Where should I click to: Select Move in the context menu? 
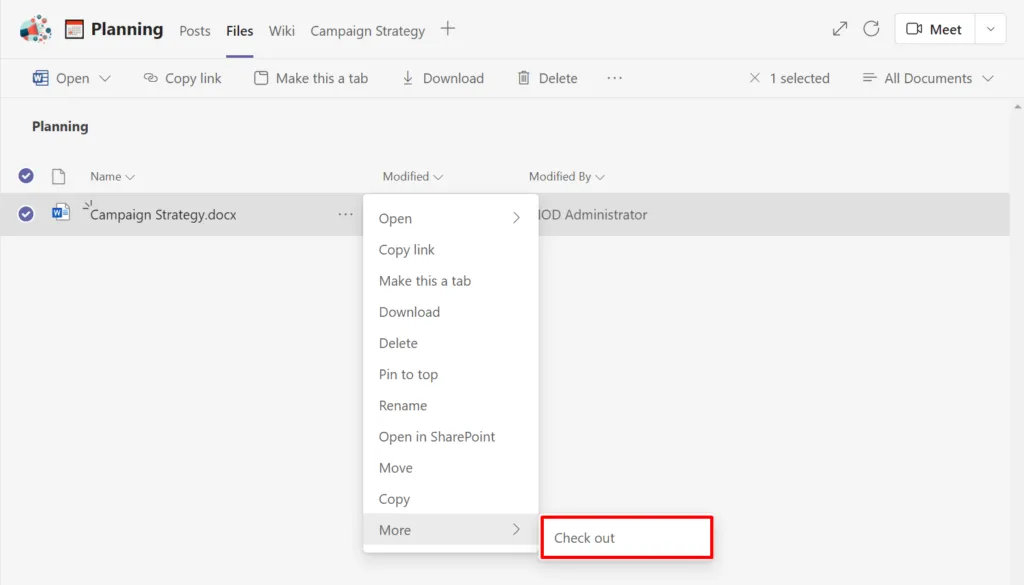tap(451, 467)
